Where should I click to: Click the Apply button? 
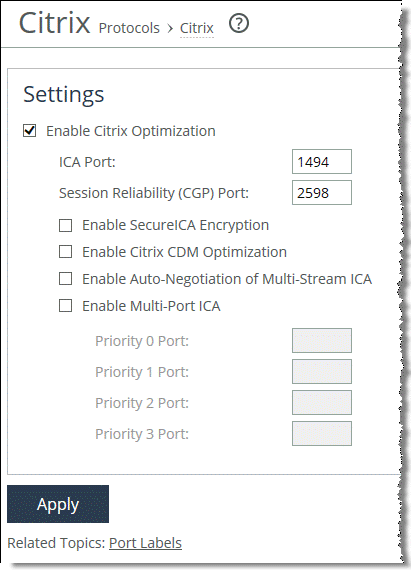point(58,504)
